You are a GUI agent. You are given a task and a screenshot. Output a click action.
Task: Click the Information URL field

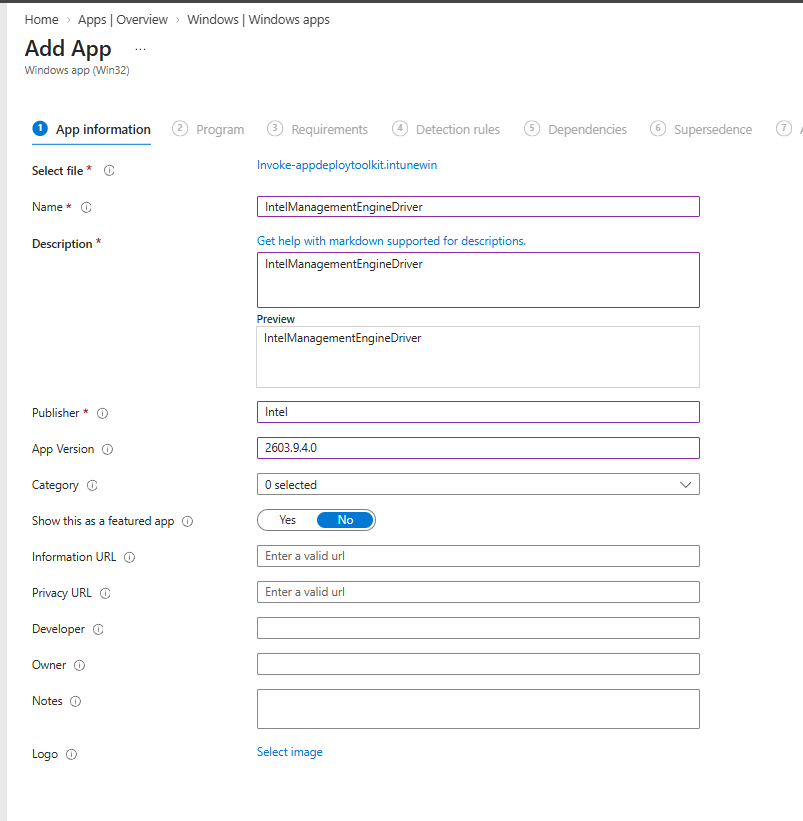[x=478, y=556]
